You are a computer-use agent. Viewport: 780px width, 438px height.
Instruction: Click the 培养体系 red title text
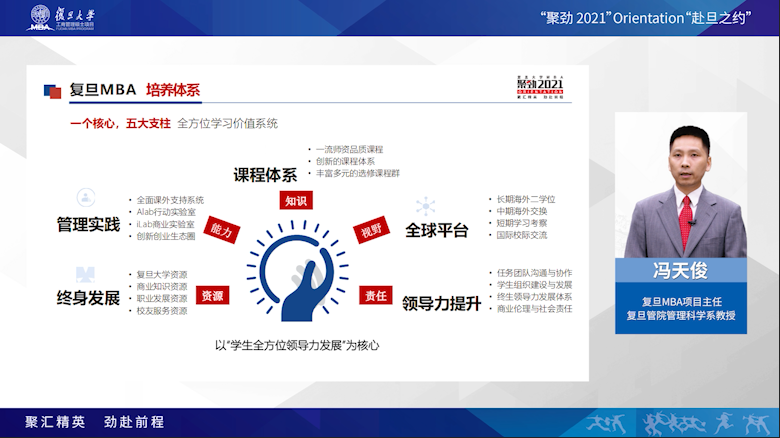point(173,90)
